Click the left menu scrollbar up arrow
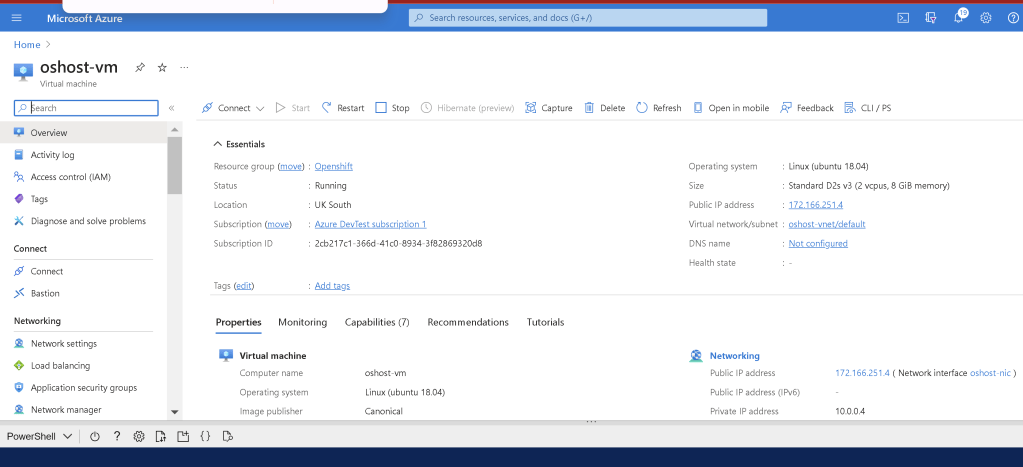The height and width of the screenshot is (467, 1023). tap(174, 130)
